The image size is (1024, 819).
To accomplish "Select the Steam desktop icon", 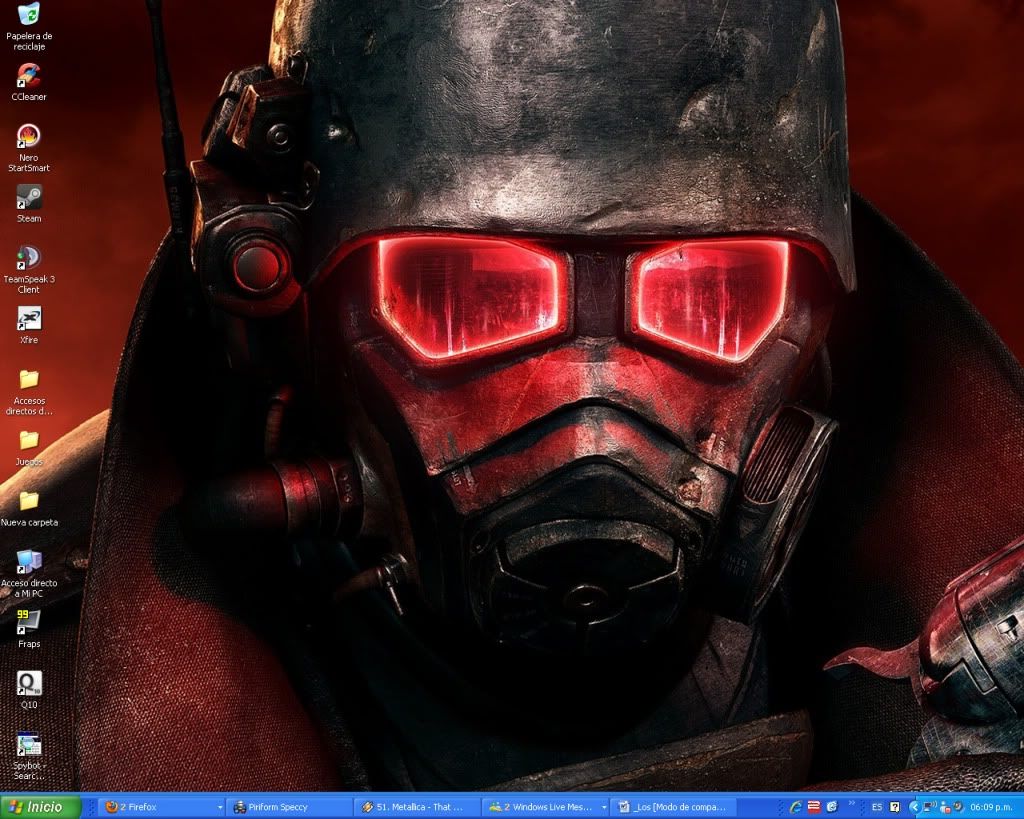I will click(29, 198).
